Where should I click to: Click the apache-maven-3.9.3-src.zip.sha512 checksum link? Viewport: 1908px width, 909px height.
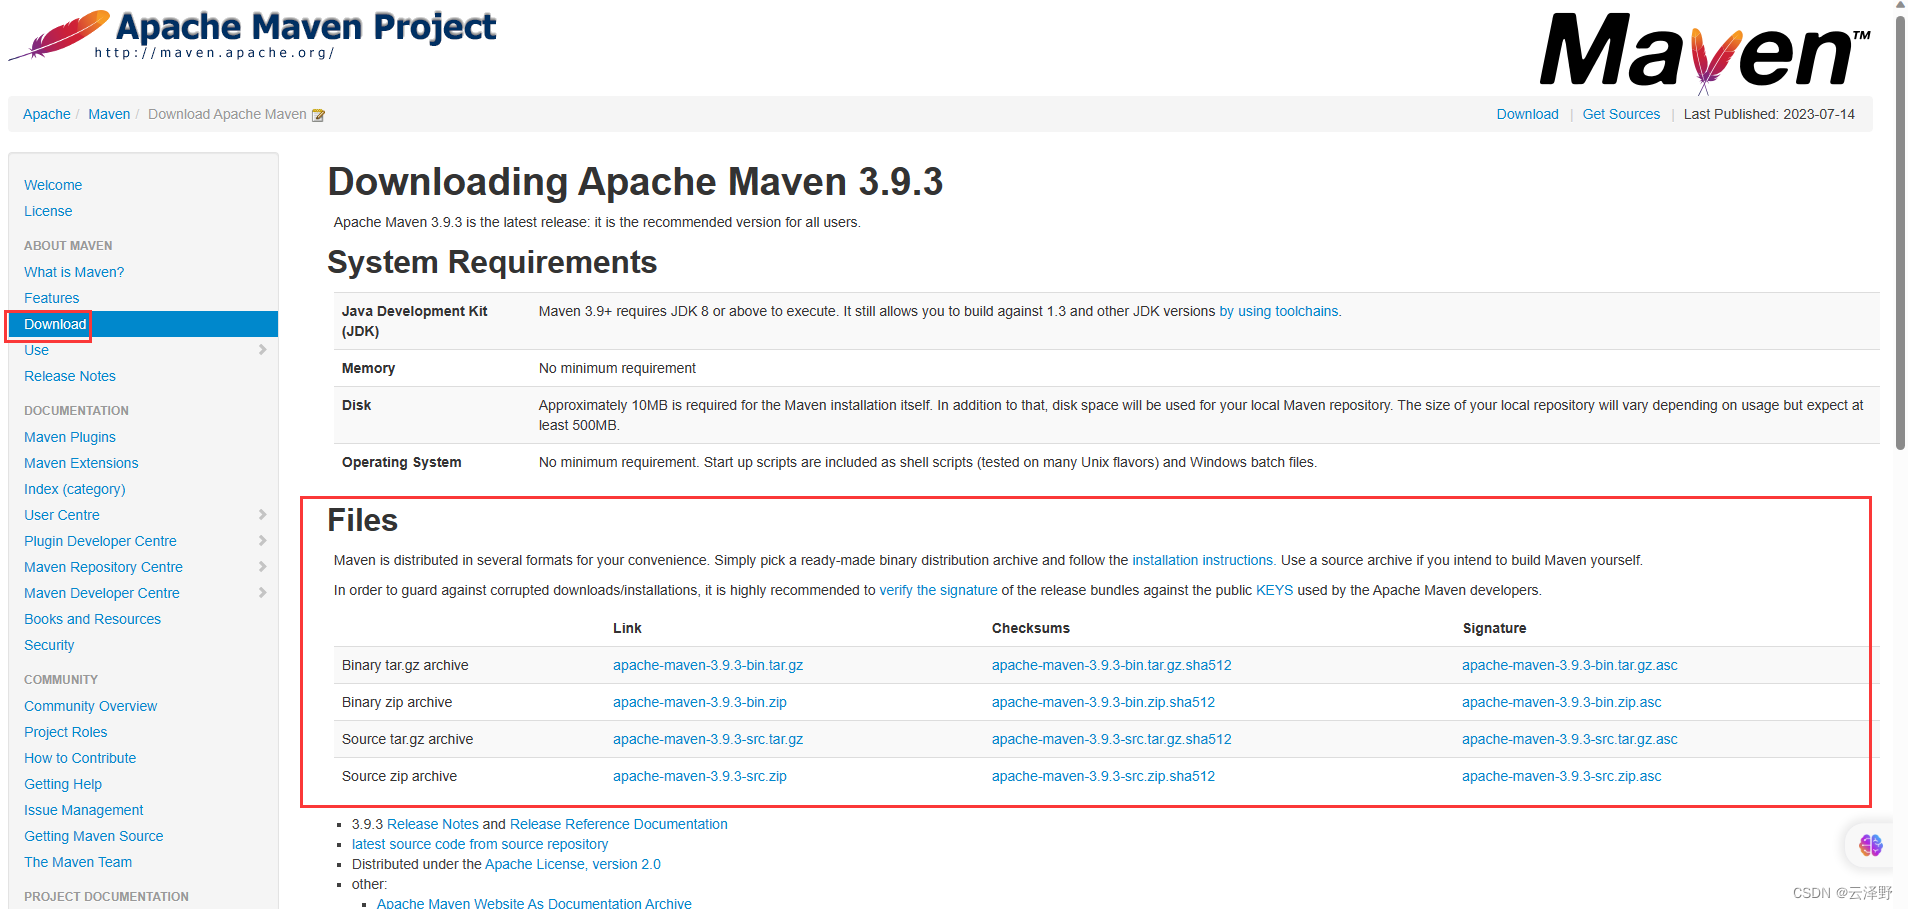pos(1103,776)
